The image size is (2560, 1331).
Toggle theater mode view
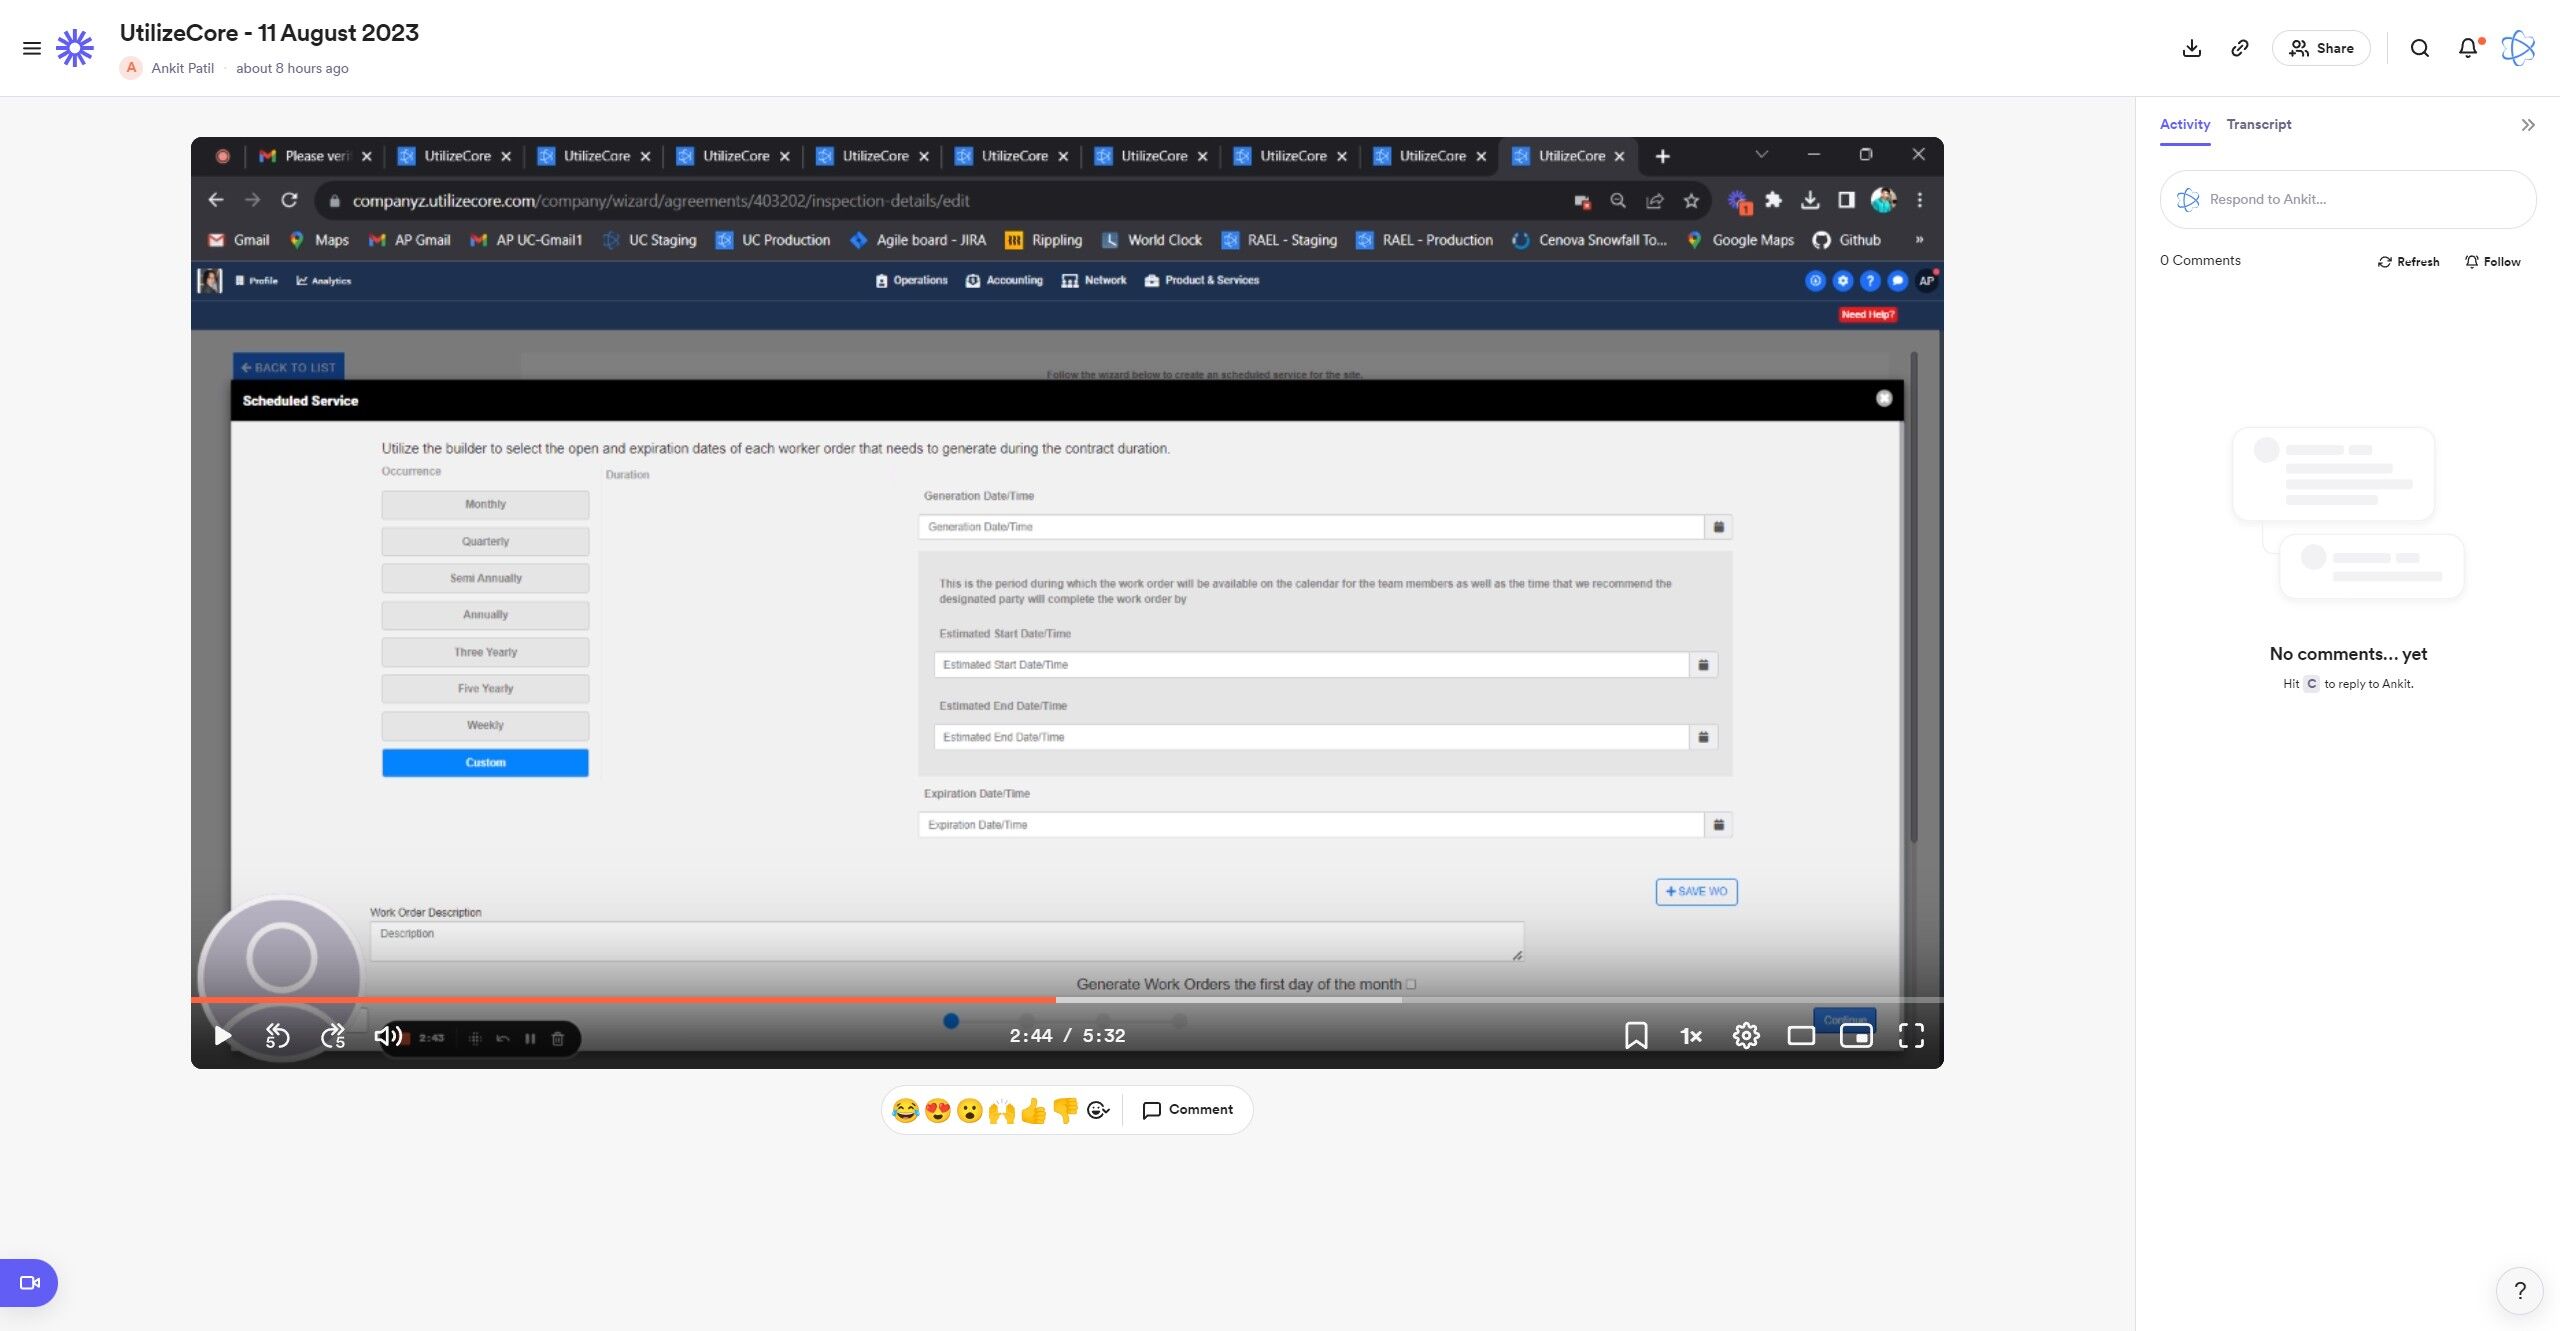(1801, 1036)
